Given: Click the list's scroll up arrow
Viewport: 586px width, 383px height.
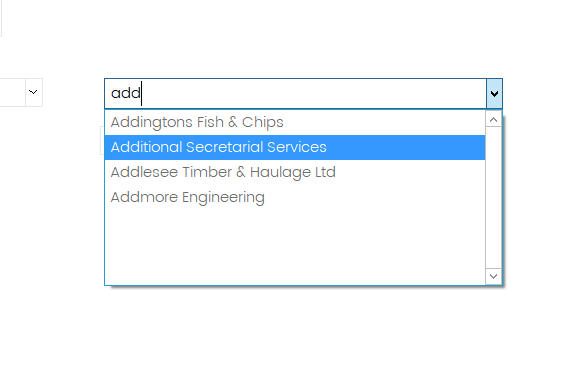Looking at the screenshot, I should click(x=493, y=120).
